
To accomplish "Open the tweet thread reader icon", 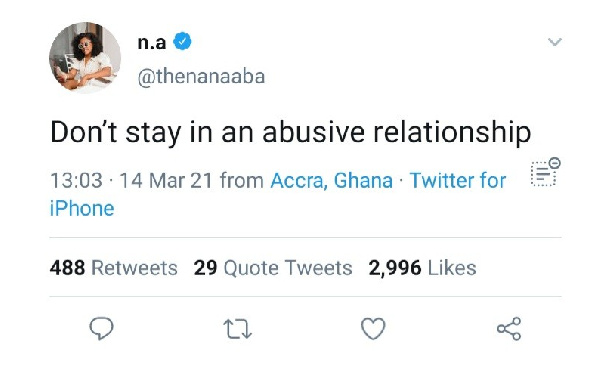I will click(545, 172).
